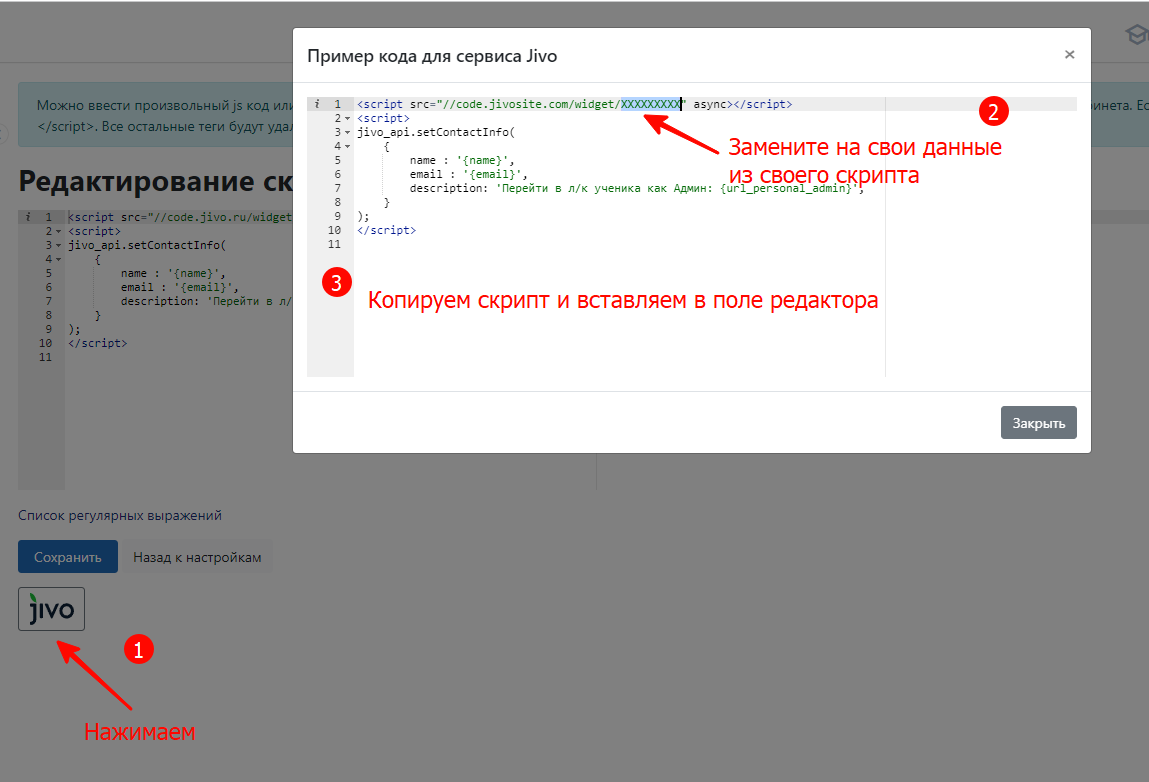Click the Сохранить button
Image resolution: width=1149 pixels, height=782 pixels.
[x=67, y=557]
